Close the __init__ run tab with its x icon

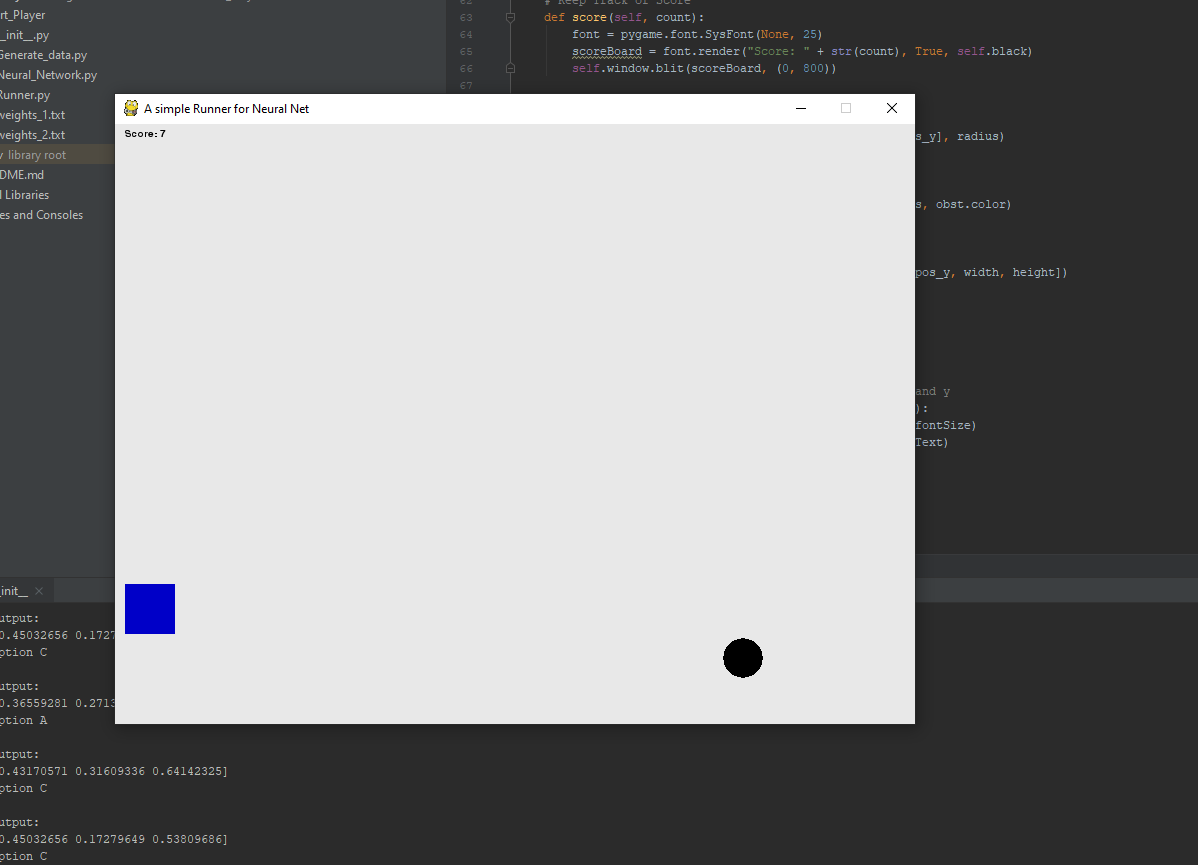coord(39,591)
